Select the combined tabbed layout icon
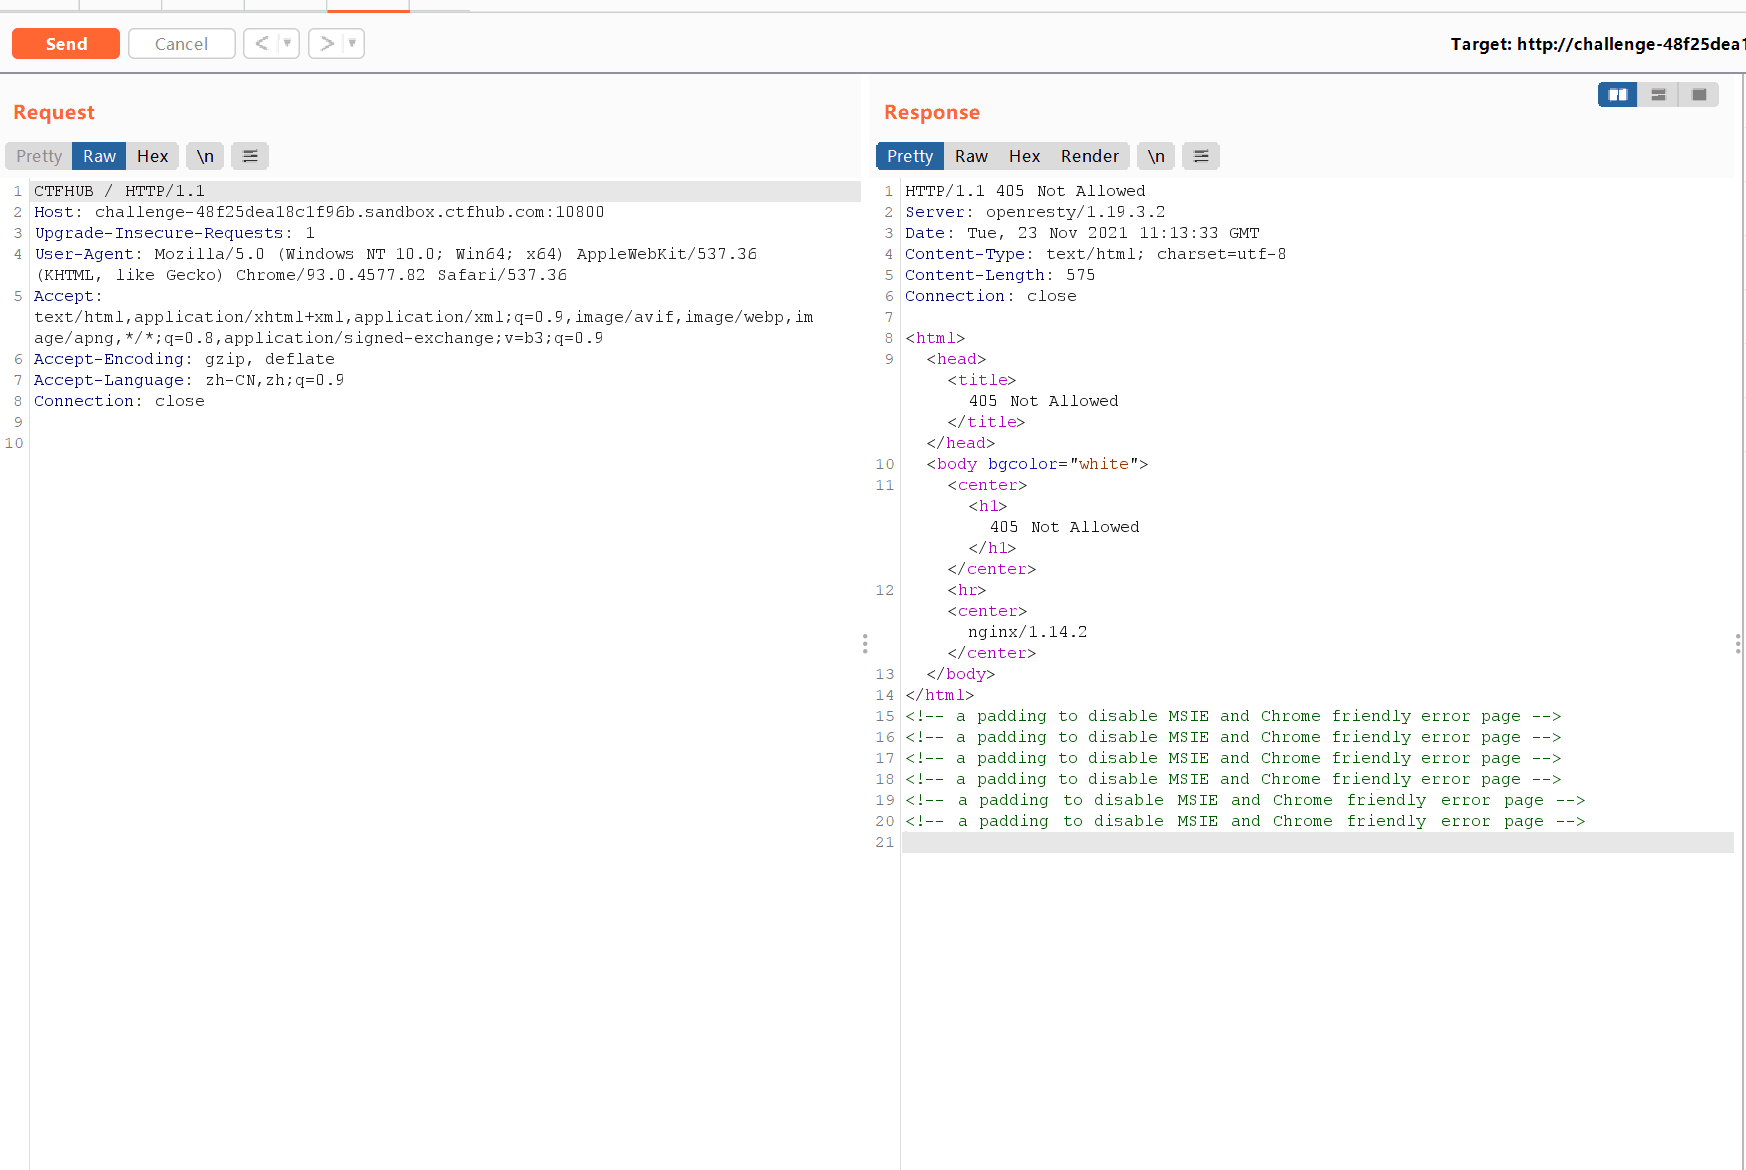Viewport: 1746px width, 1170px height. (1699, 95)
